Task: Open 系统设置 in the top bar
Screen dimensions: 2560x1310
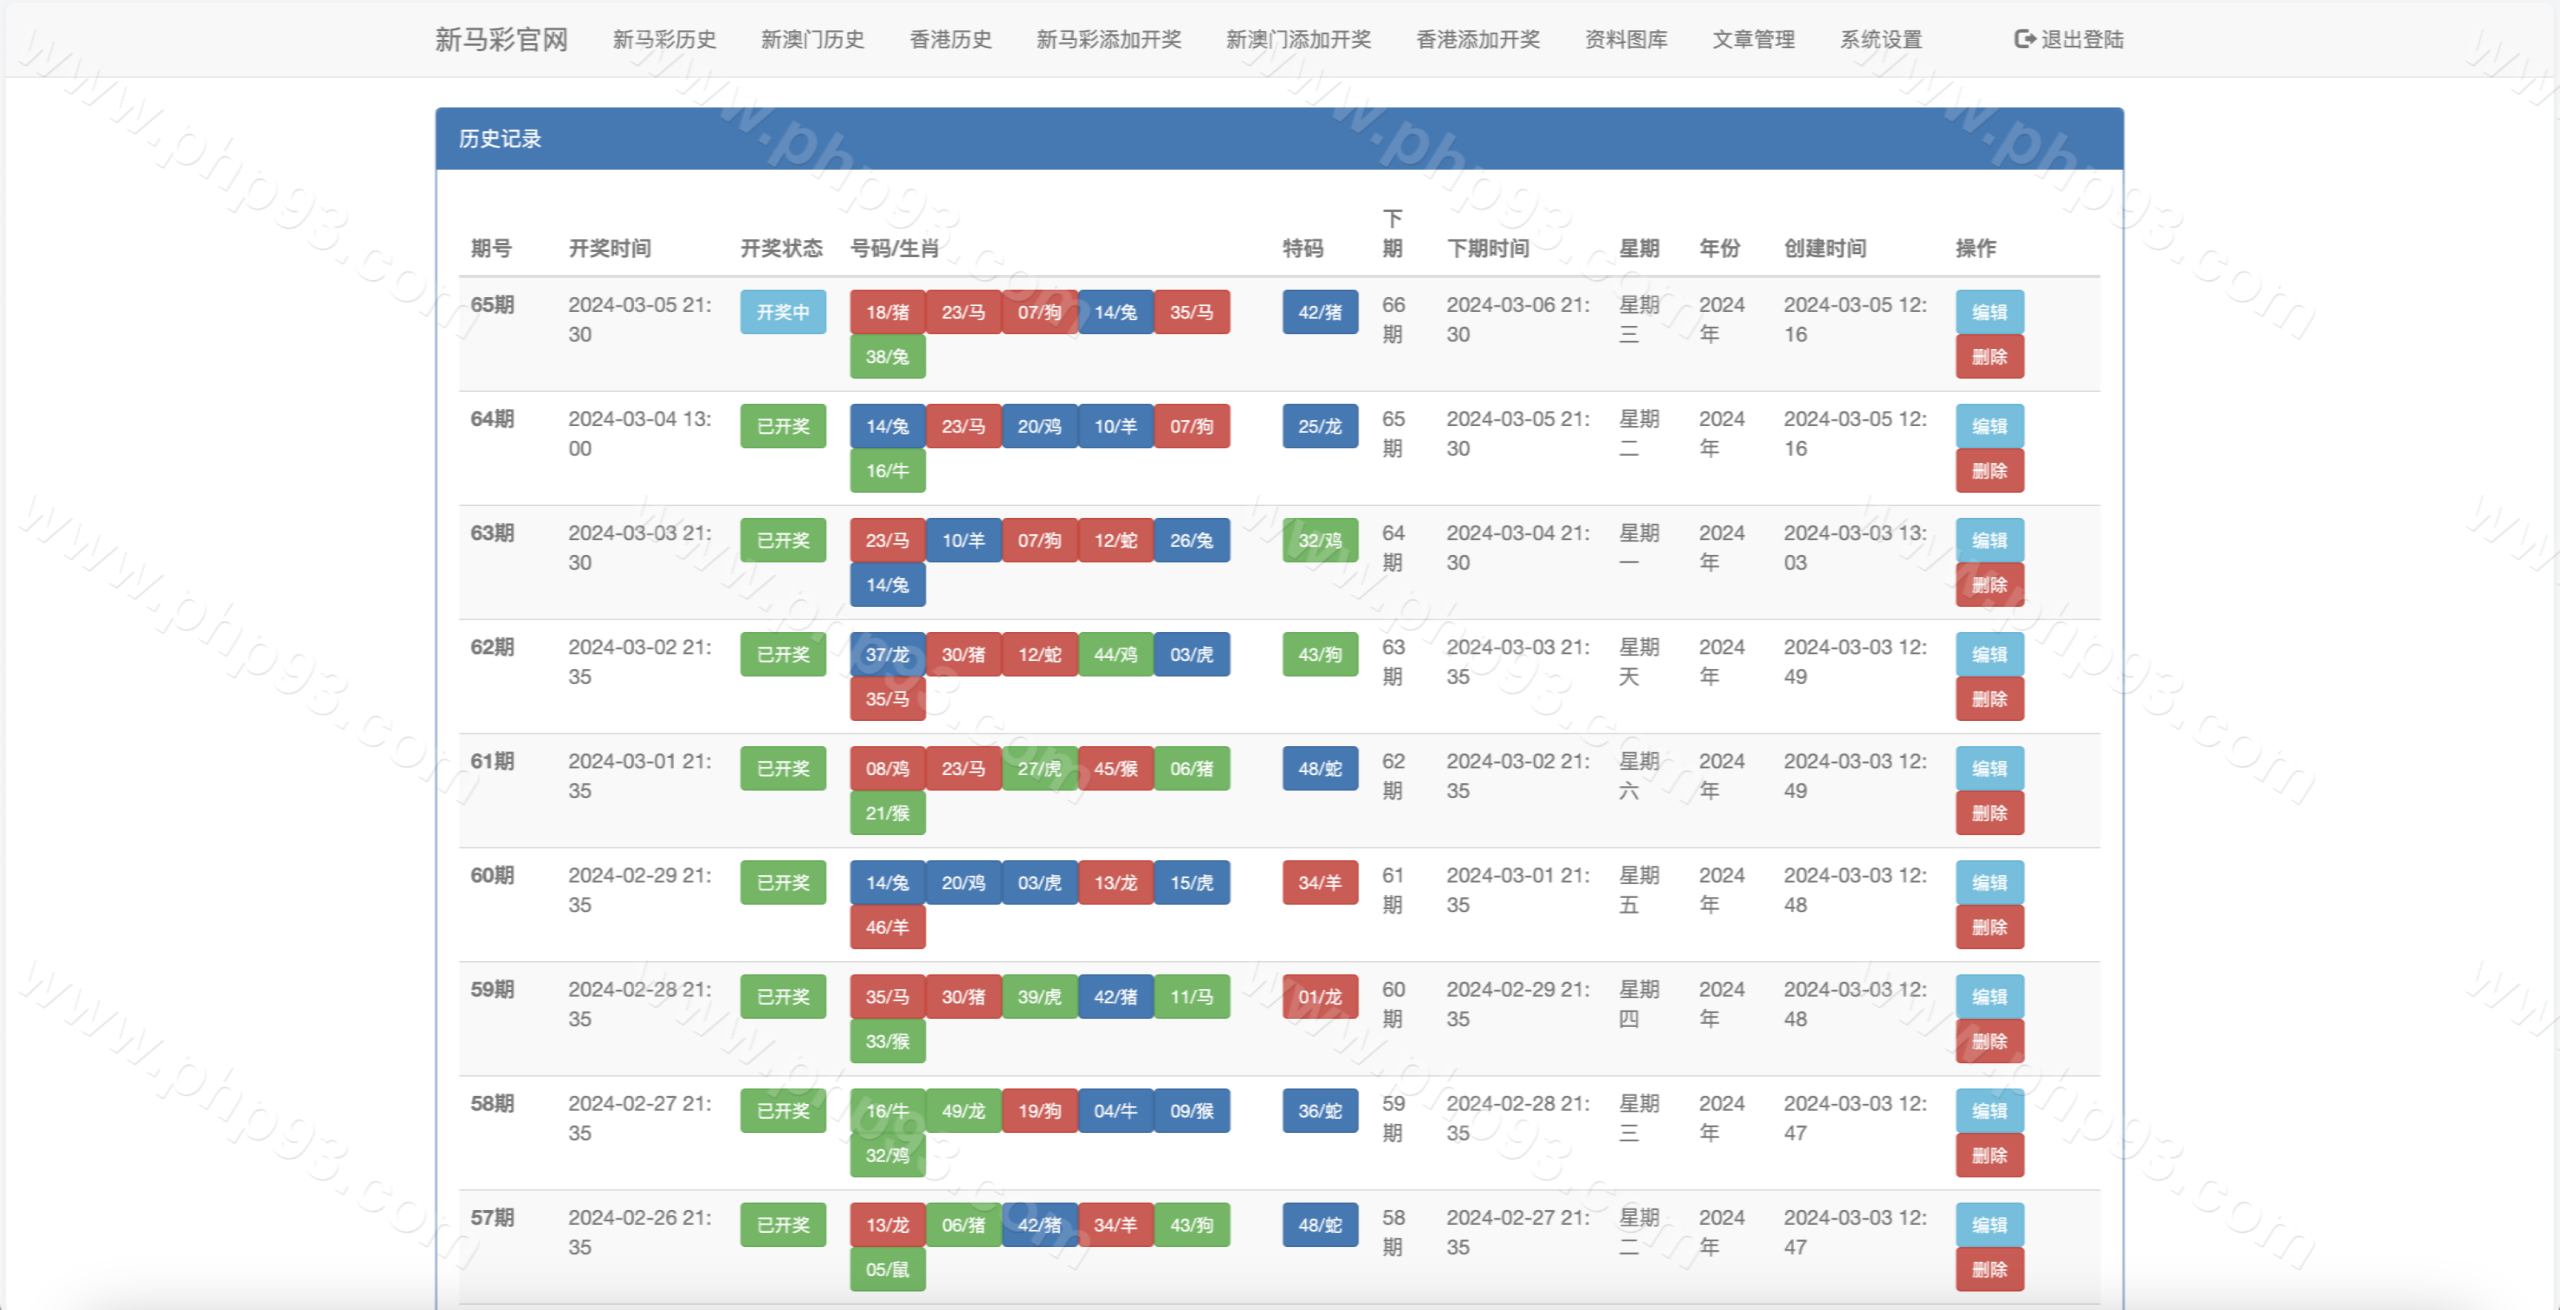Action: click(x=1880, y=39)
